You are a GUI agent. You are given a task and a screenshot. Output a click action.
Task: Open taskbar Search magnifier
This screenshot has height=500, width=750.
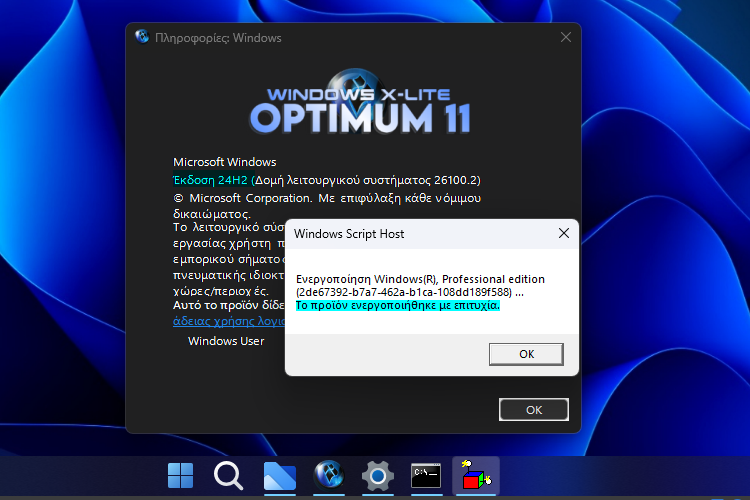(229, 476)
